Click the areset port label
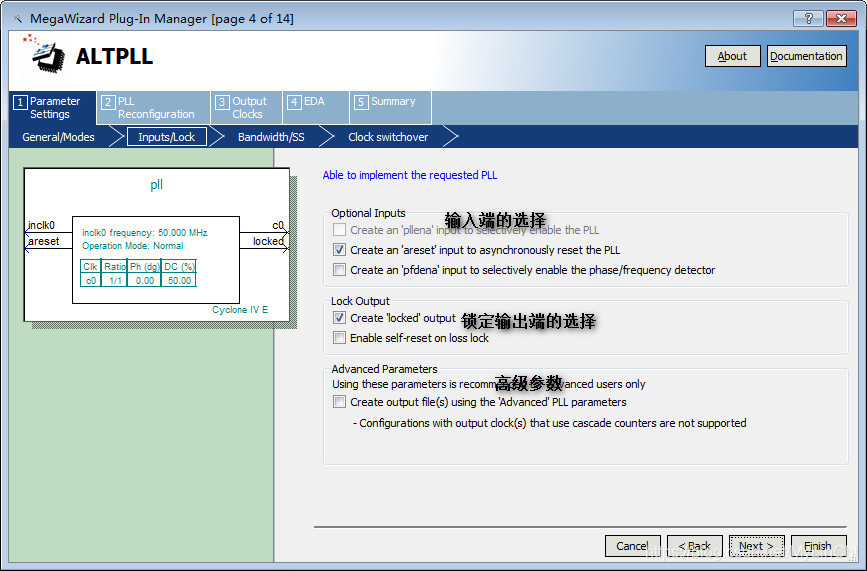 coord(44,241)
